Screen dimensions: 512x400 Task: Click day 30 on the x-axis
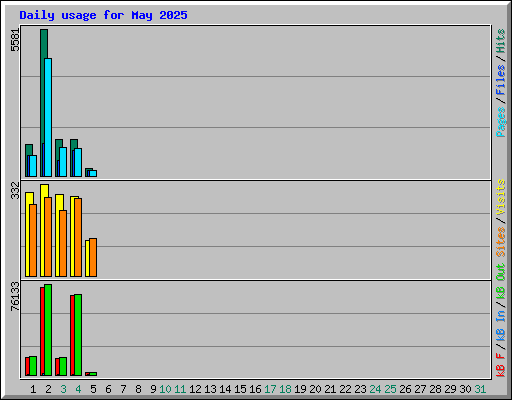click(465, 389)
